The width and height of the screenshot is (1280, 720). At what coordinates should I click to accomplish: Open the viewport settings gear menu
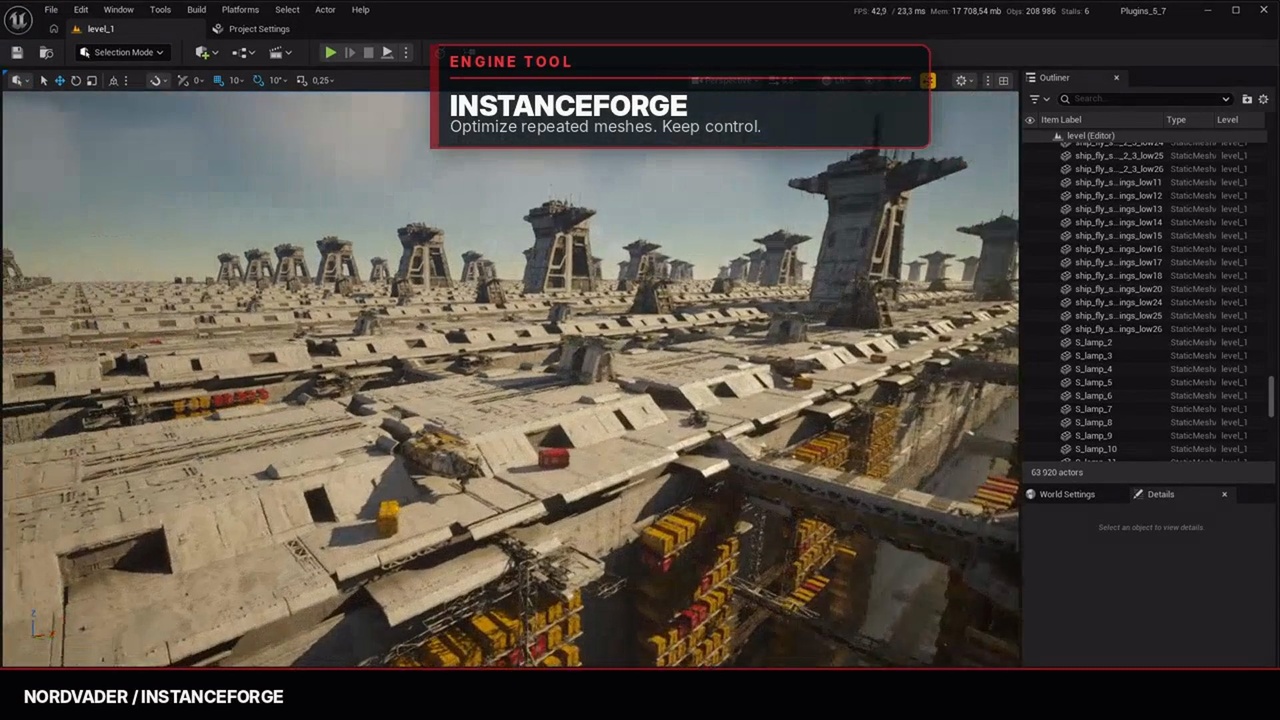(964, 81)
